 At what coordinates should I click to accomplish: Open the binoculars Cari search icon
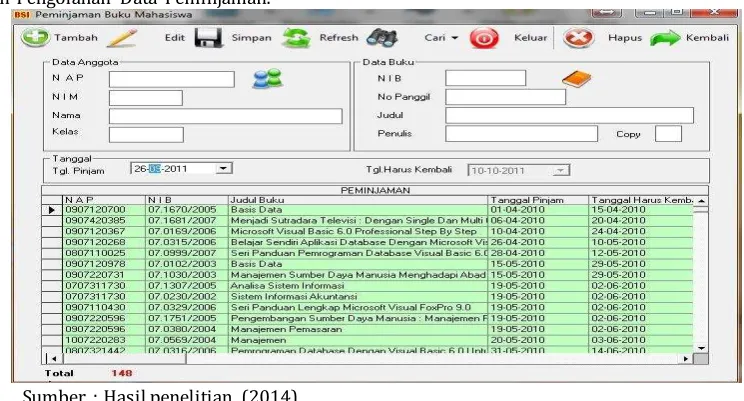click(x=382, y=38)
